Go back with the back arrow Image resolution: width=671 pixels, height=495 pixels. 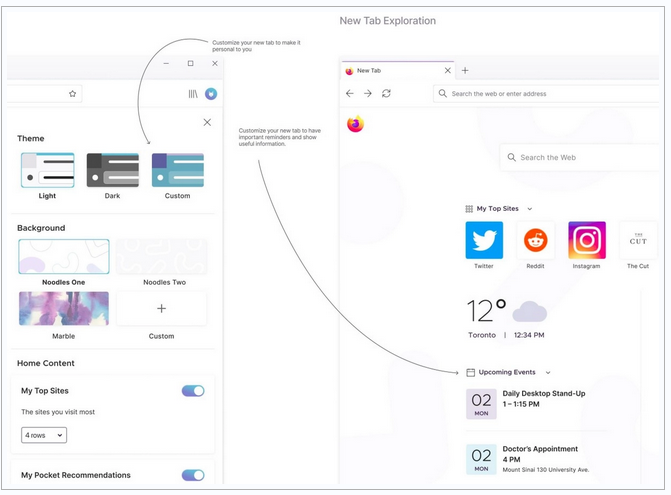[x=350, y=93]
